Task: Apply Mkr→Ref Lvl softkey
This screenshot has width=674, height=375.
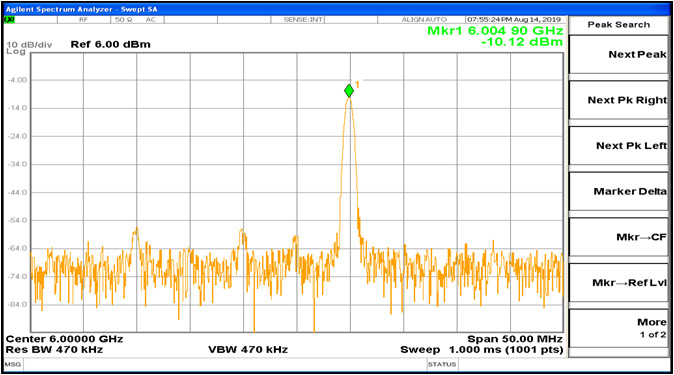Action: (x=619, y=283)
